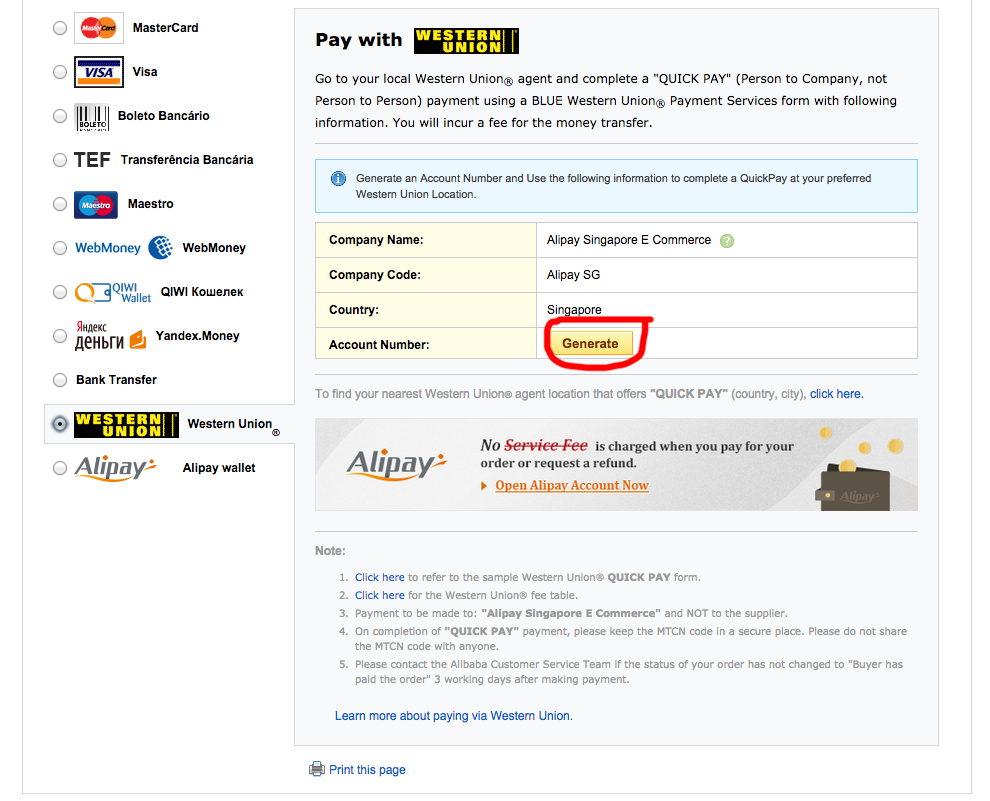This screenshot has width=990, height=801.
Task: Click the Maestro card logo
Action: 96,205
